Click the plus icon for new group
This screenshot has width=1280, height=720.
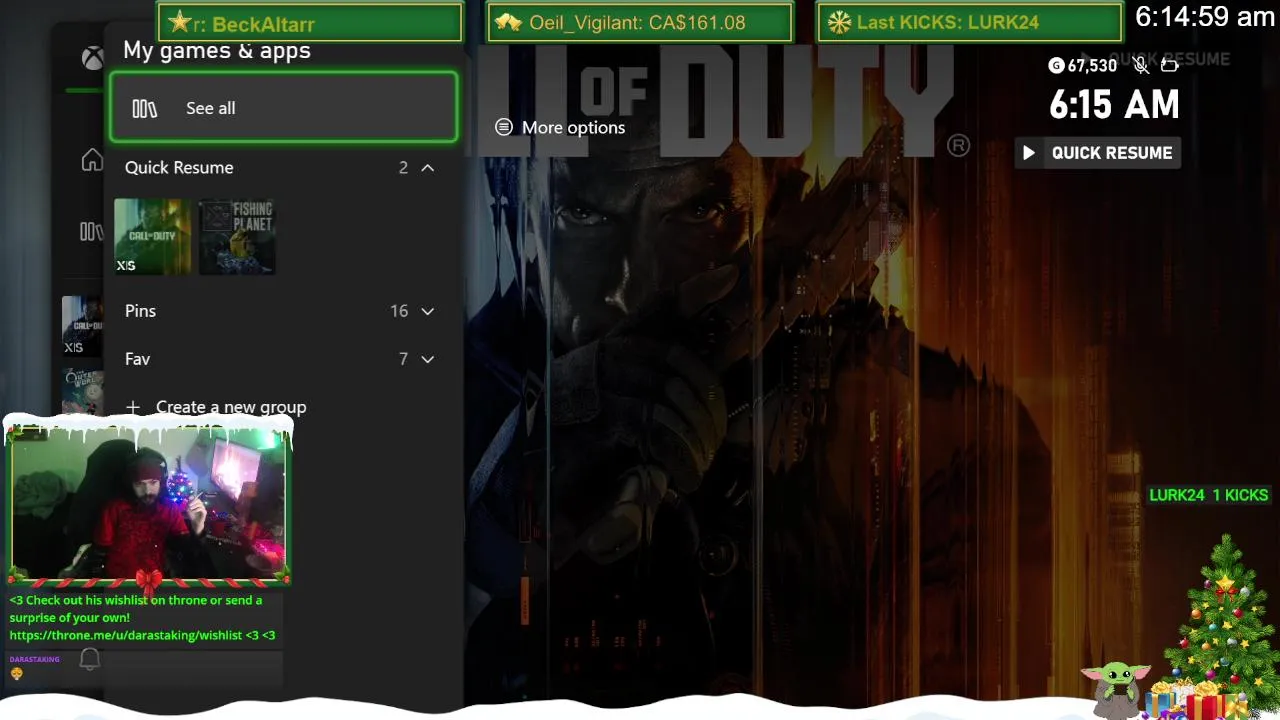point(133,407)
